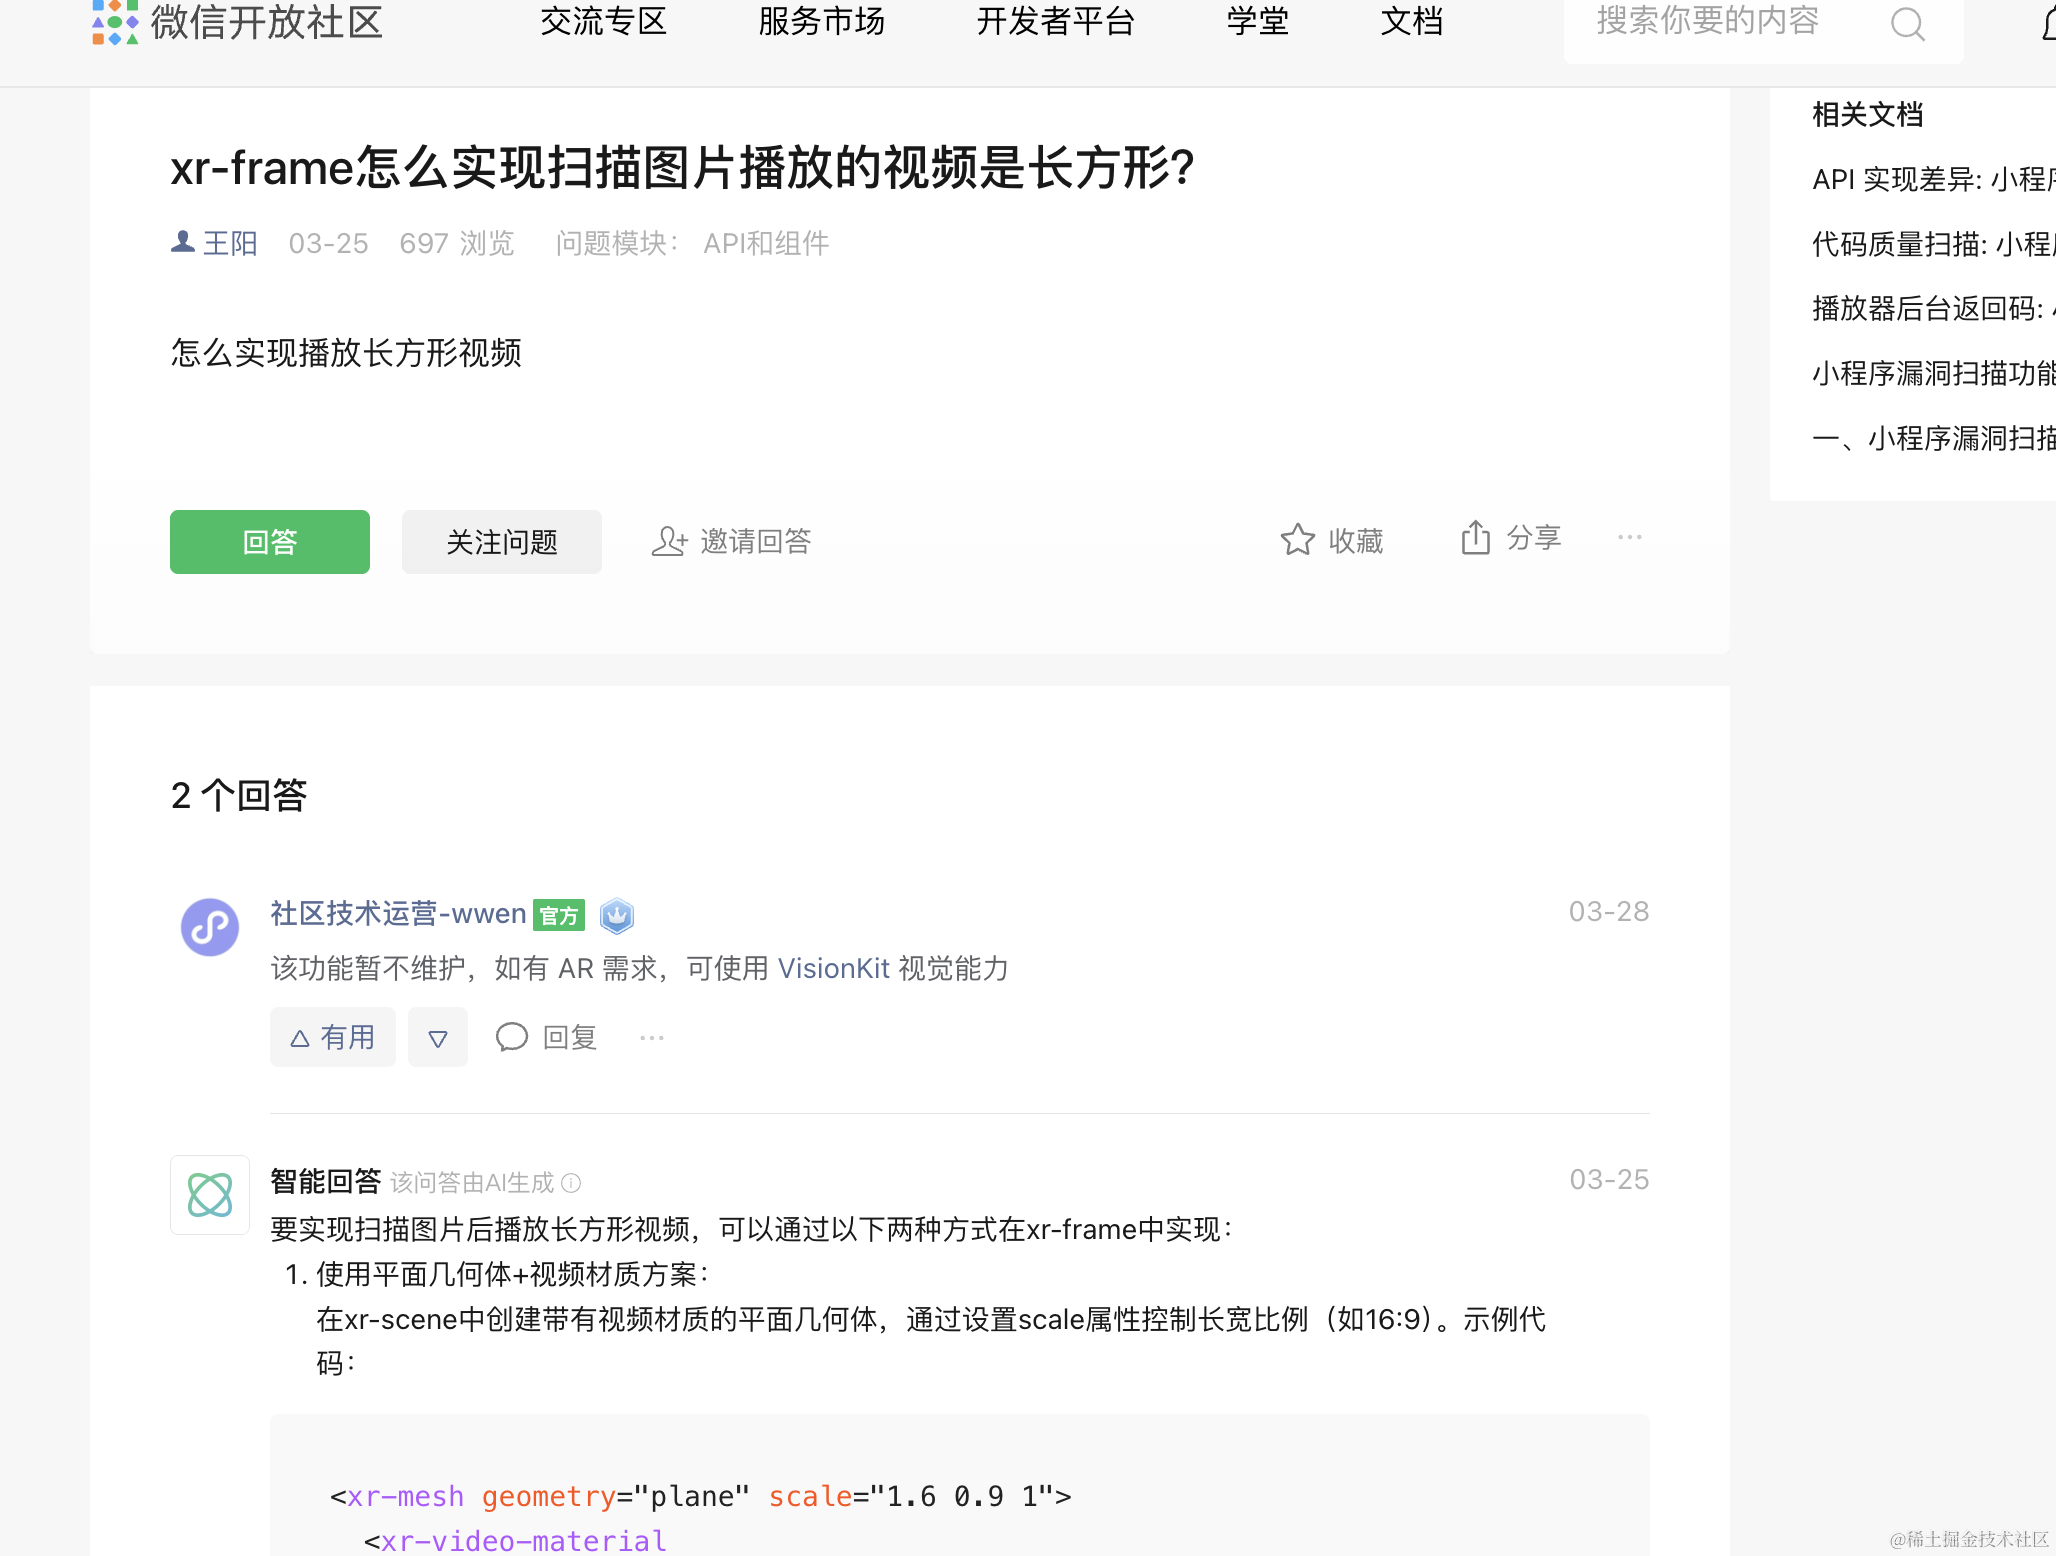Click the 邀请回答 invite icon

click(x=669, y=542)
